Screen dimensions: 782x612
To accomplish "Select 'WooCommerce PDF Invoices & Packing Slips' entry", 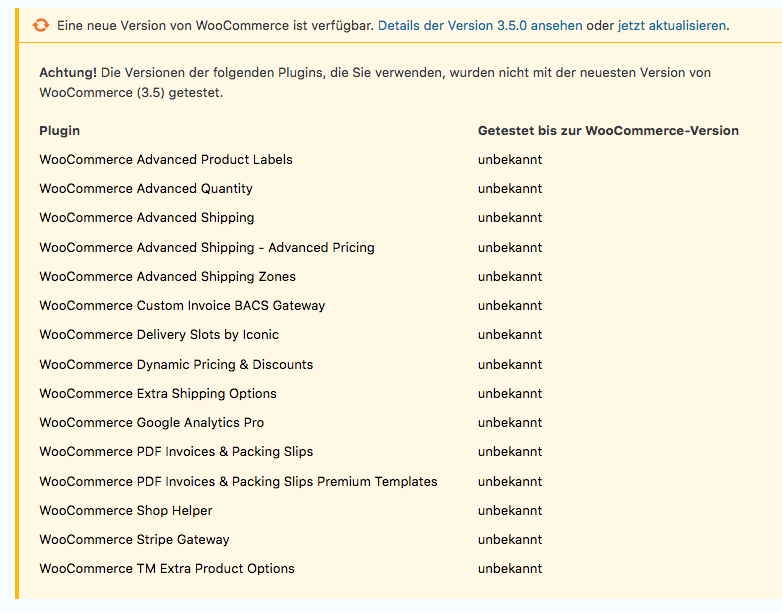I will (176, 451).
